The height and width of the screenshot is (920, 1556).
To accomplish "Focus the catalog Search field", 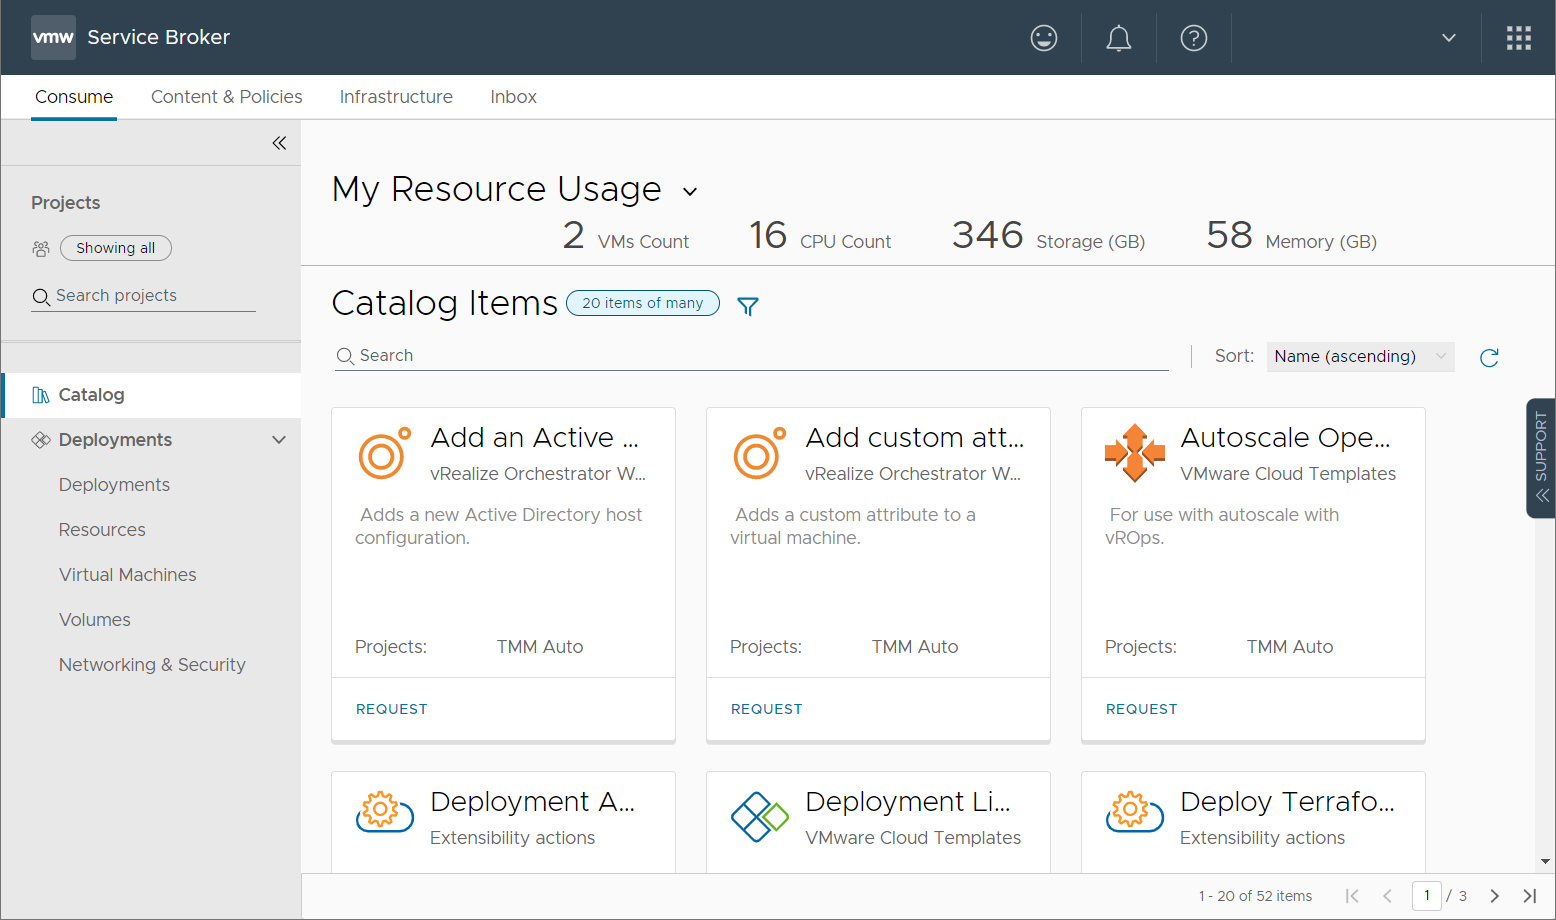I will pos(752,356).
